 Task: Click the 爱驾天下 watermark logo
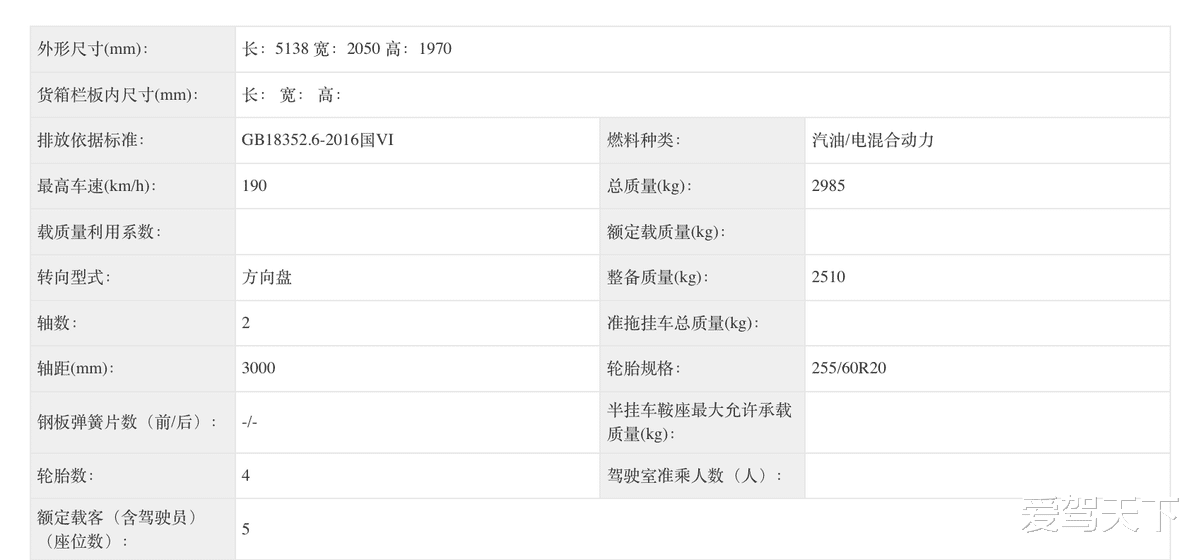point(1099,517)
